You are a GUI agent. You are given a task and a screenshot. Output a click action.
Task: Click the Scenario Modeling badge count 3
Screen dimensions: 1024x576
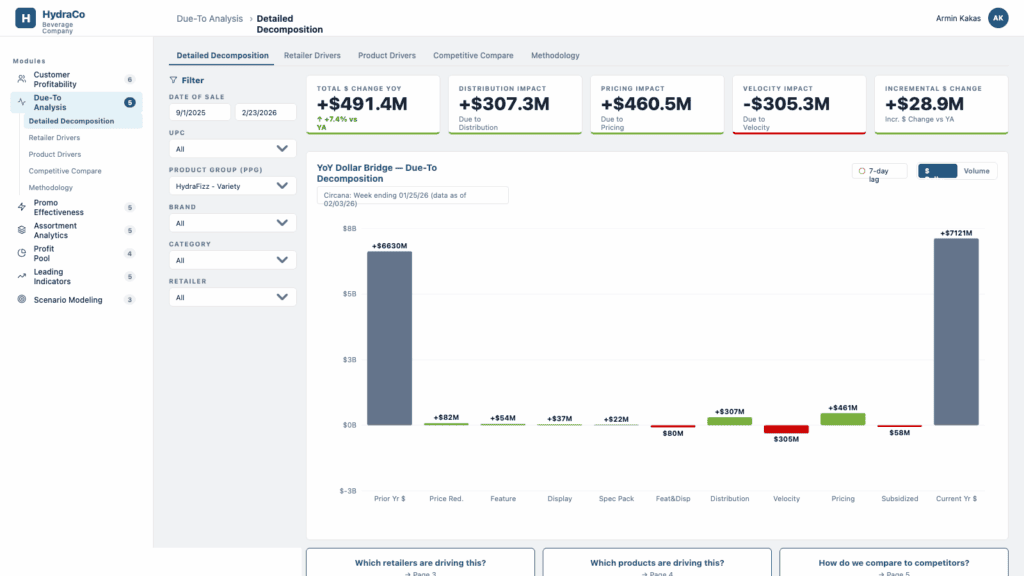(x=129, y=300)
